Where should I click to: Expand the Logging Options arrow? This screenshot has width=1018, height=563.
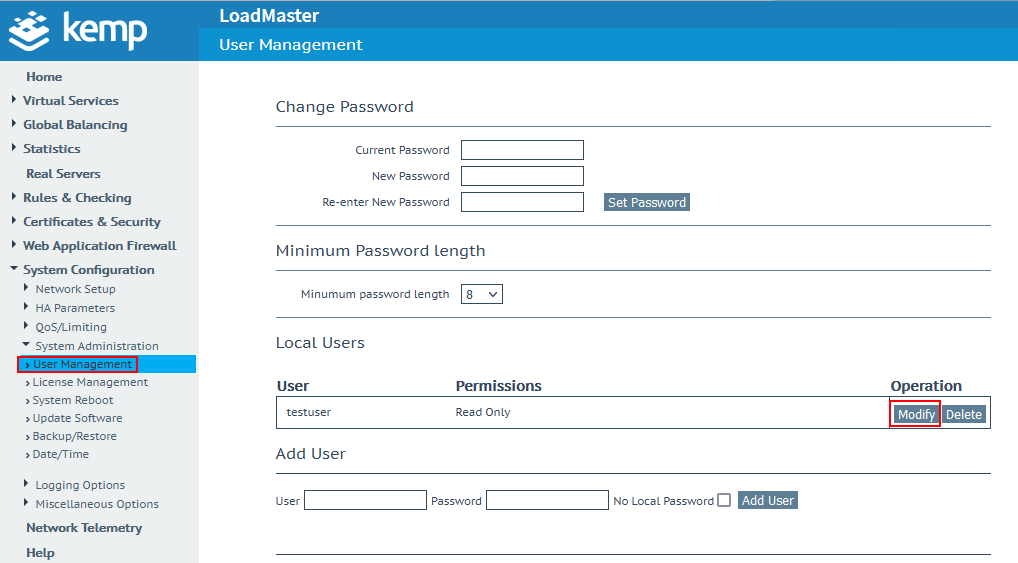[26, 484]
